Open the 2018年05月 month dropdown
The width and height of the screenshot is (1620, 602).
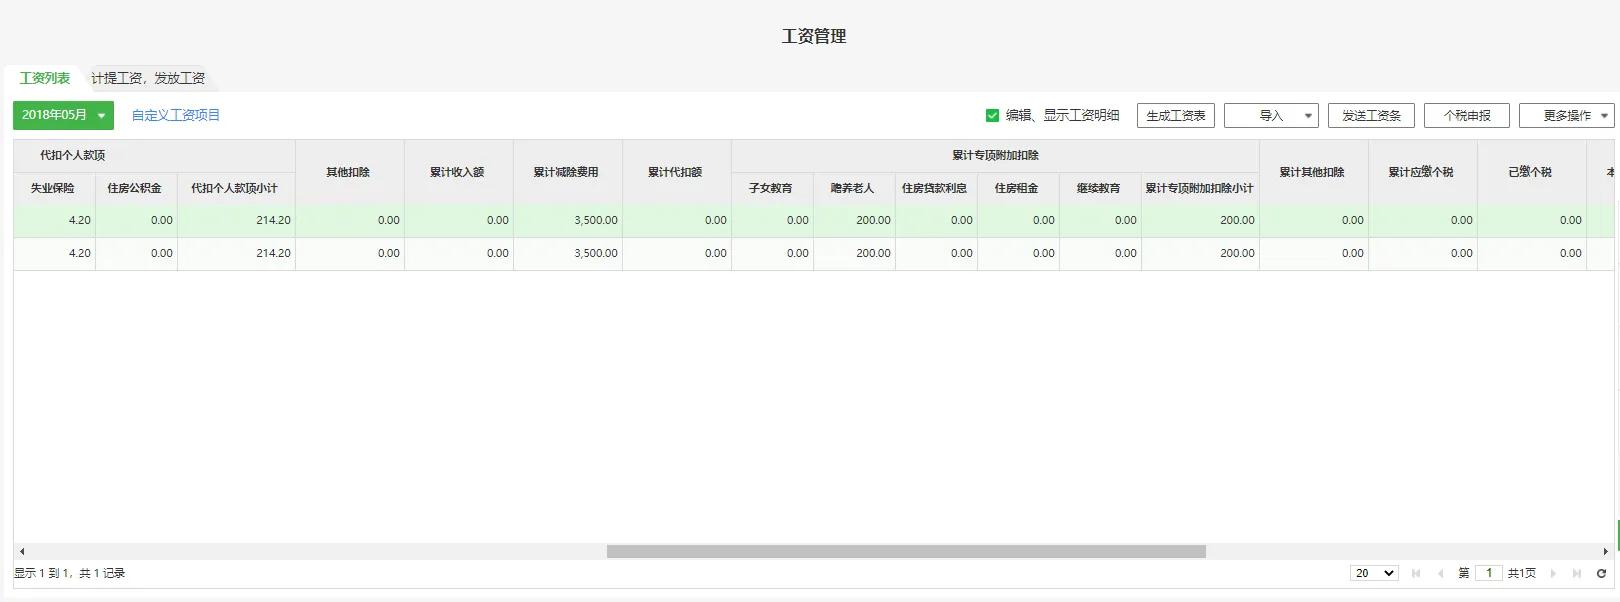click(63, 115)
